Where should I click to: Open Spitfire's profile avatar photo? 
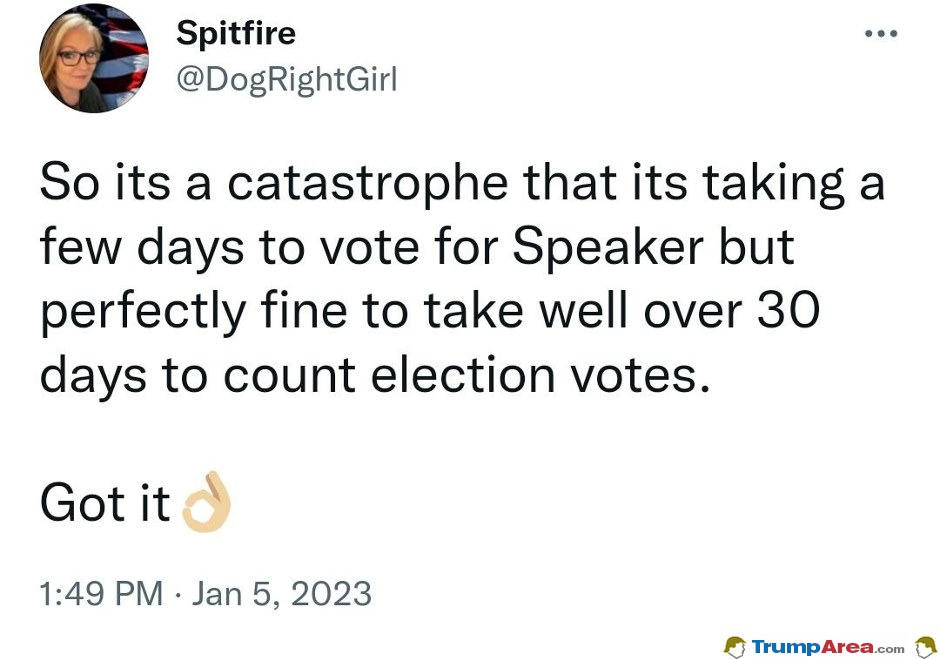94,58
